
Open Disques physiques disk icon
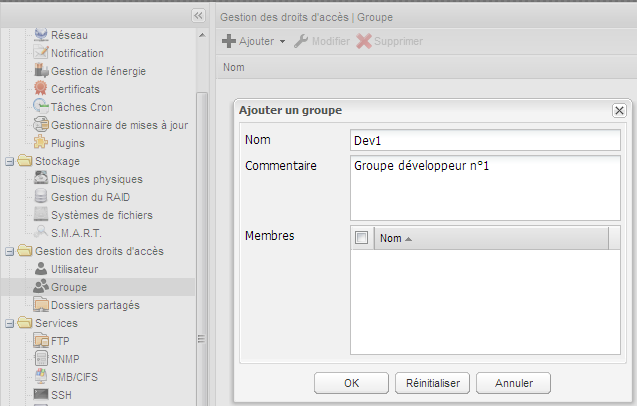pyautogui.click(x=41, y=179)
